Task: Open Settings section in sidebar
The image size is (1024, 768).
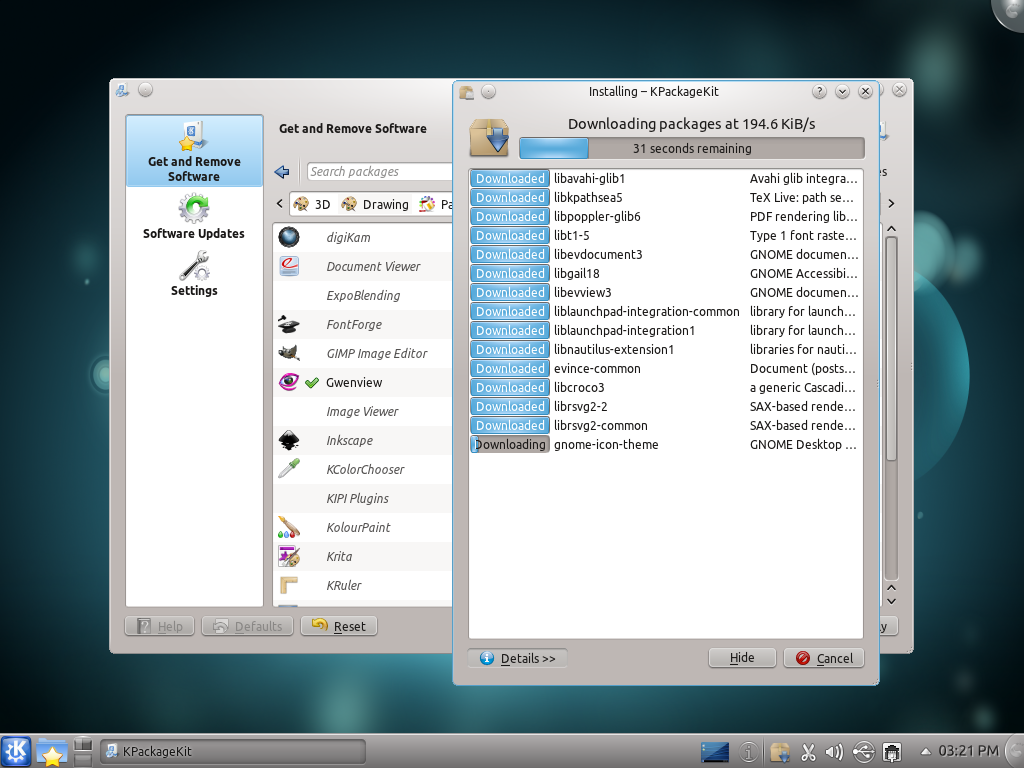Action: 194,274
